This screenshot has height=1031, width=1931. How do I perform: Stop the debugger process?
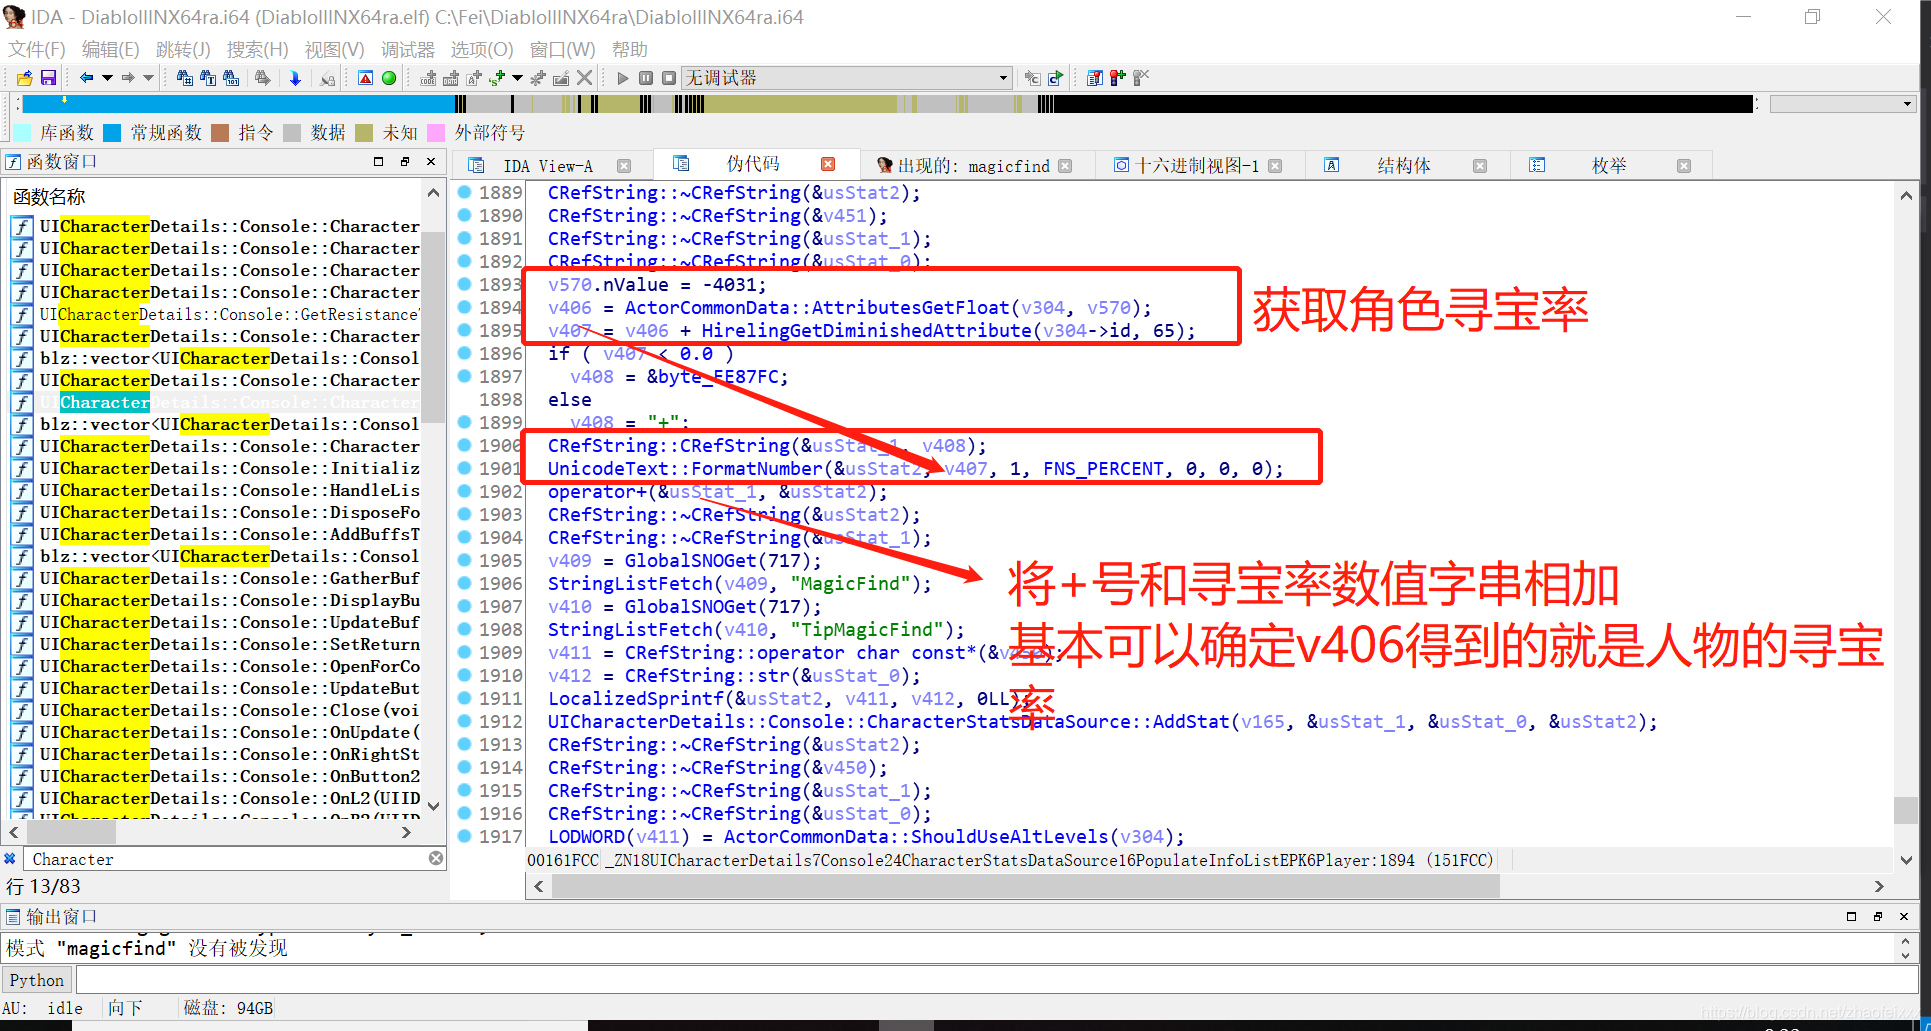669,78
